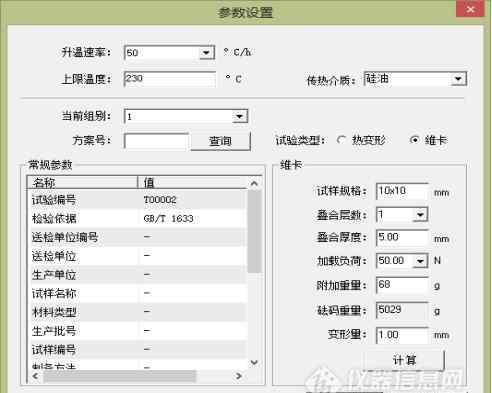Click the GB/T 1633 value
The height and width of the screenshot is (393, 492).
(x=168, y=218)
